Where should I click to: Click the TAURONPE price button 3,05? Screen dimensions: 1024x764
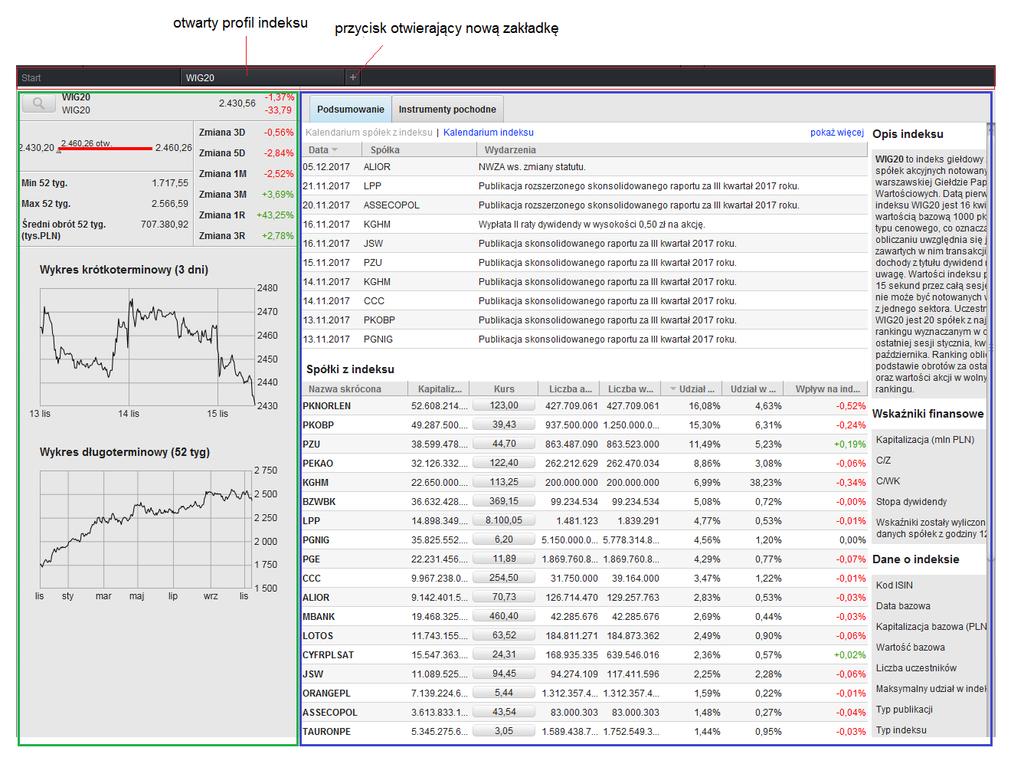pos(504,731)
